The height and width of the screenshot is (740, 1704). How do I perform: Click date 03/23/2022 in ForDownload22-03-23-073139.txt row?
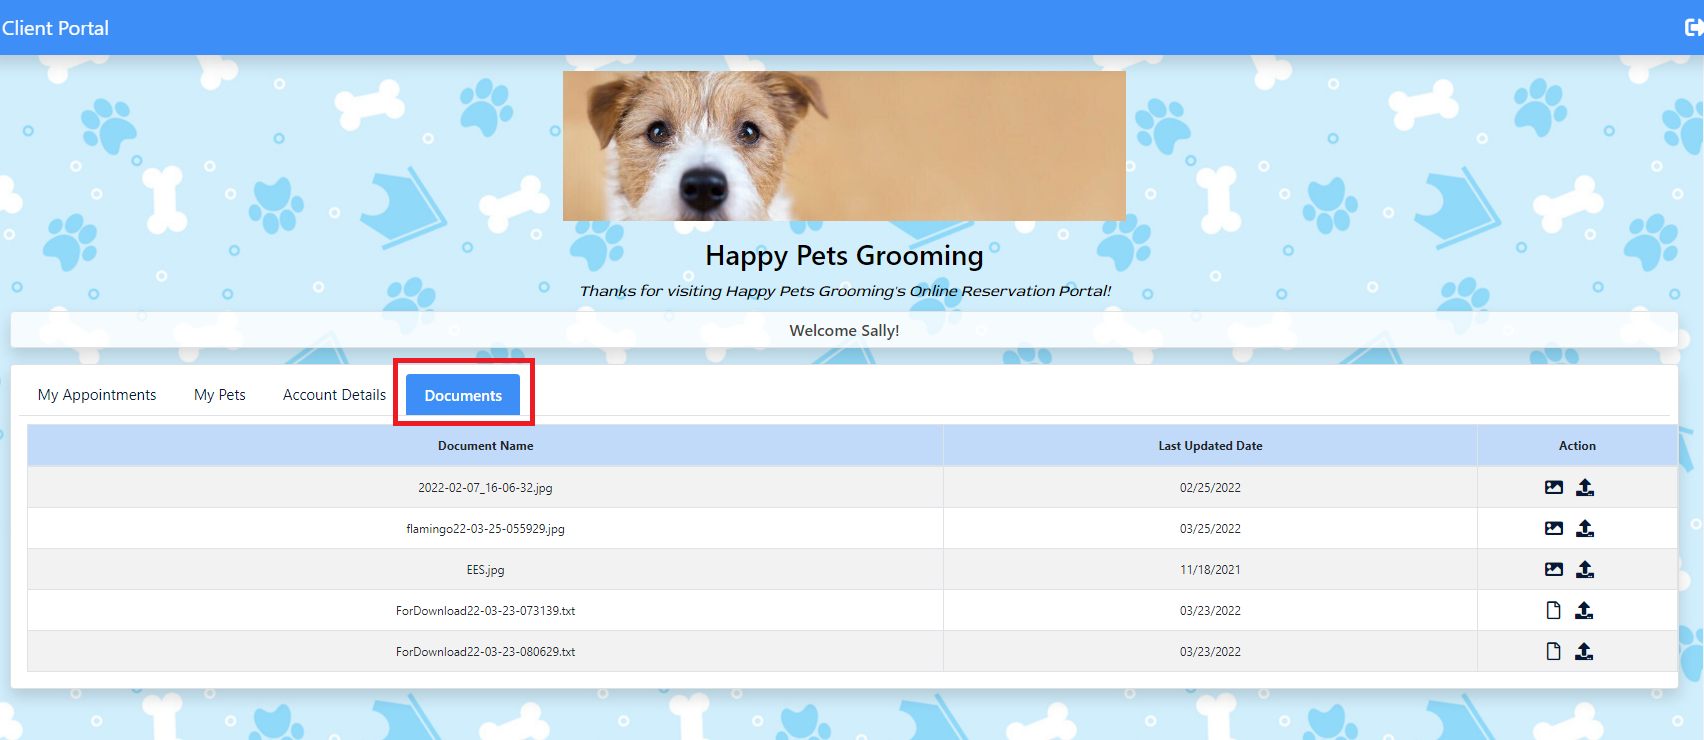pyautogui.click(x=1210, y=611)
